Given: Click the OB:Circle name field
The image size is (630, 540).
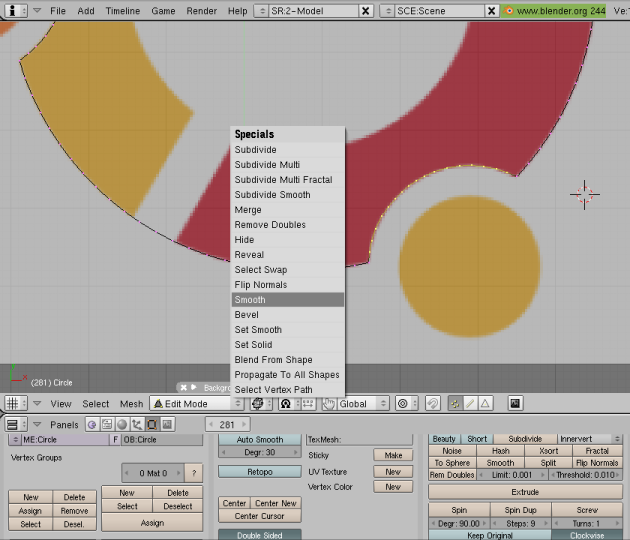Looking at the screenshot, I should click(162, 440).
